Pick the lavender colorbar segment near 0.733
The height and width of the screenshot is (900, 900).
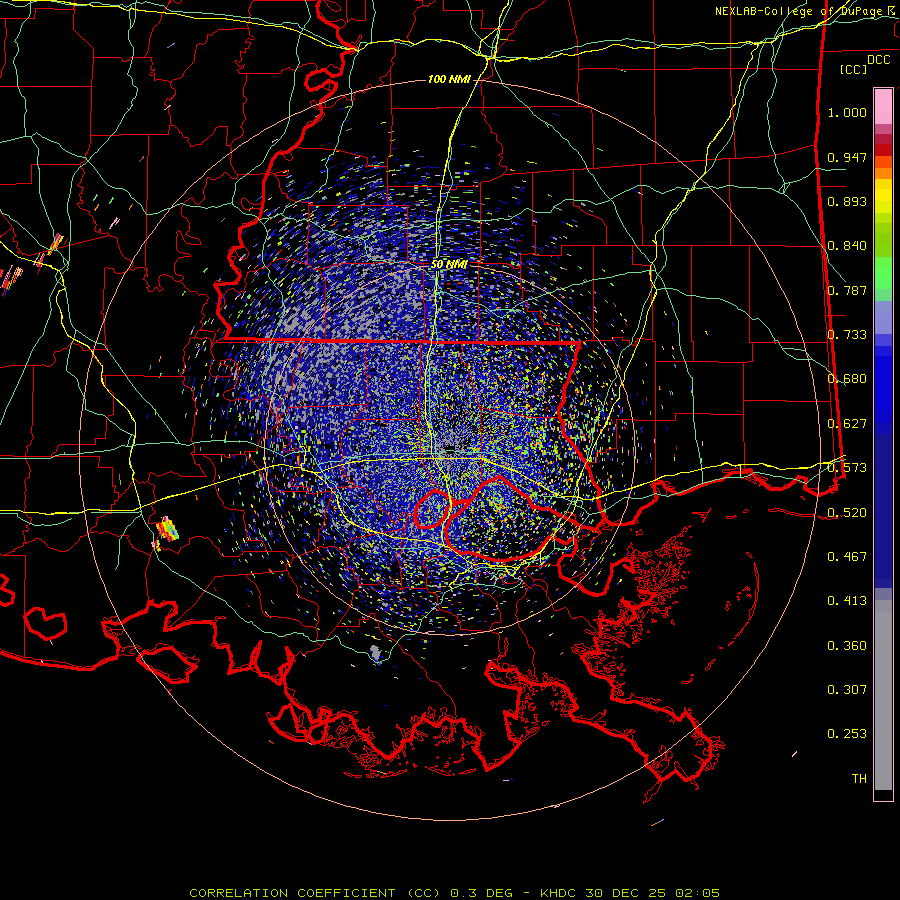pyautogui.click(x=883, y=319)
